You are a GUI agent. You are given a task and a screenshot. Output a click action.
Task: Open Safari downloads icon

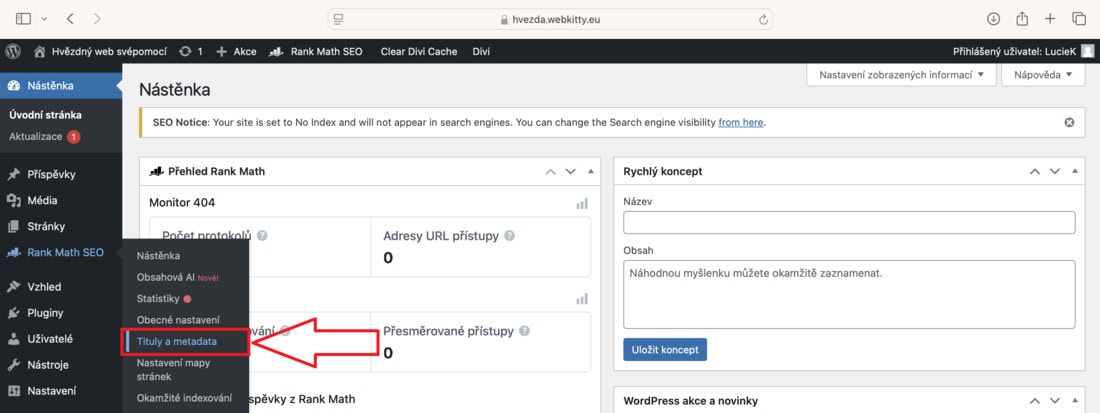point(993,19)
